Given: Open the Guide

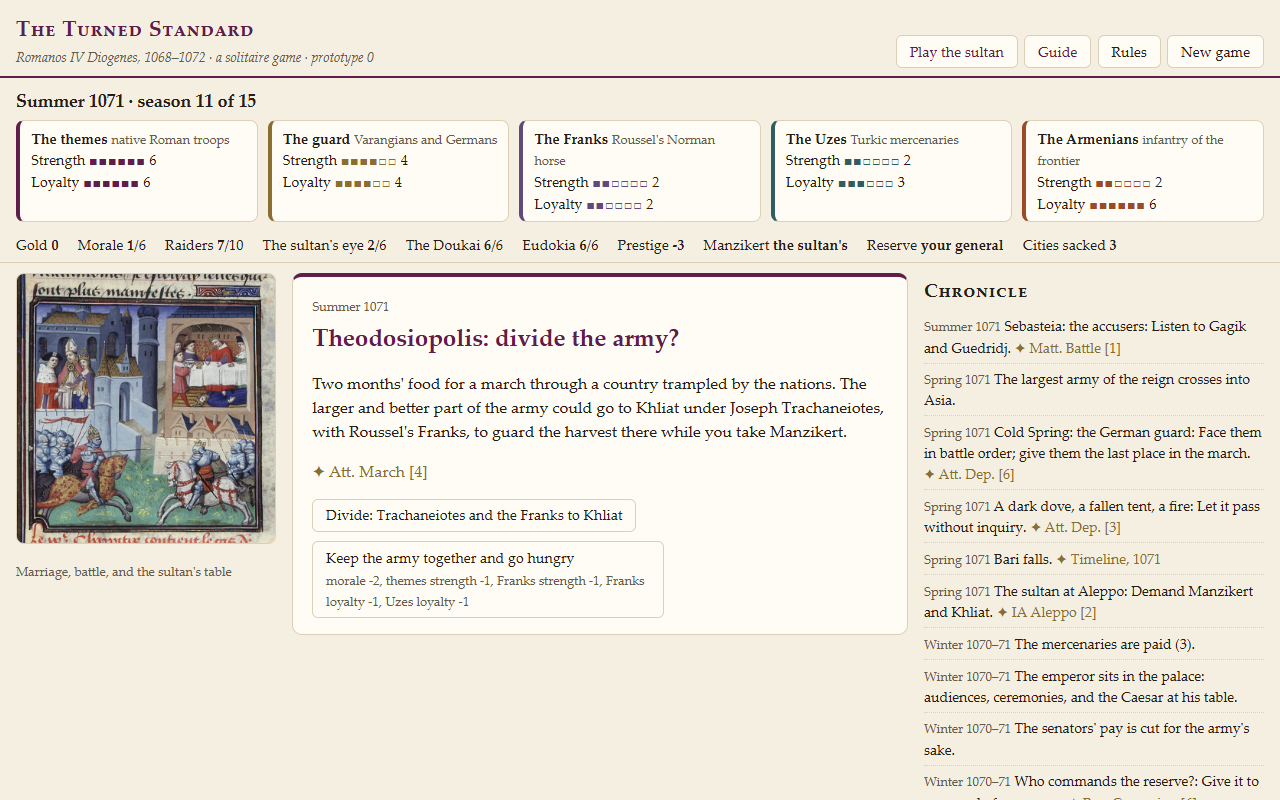Looking at the screenshot, I should pos(1057,52).
